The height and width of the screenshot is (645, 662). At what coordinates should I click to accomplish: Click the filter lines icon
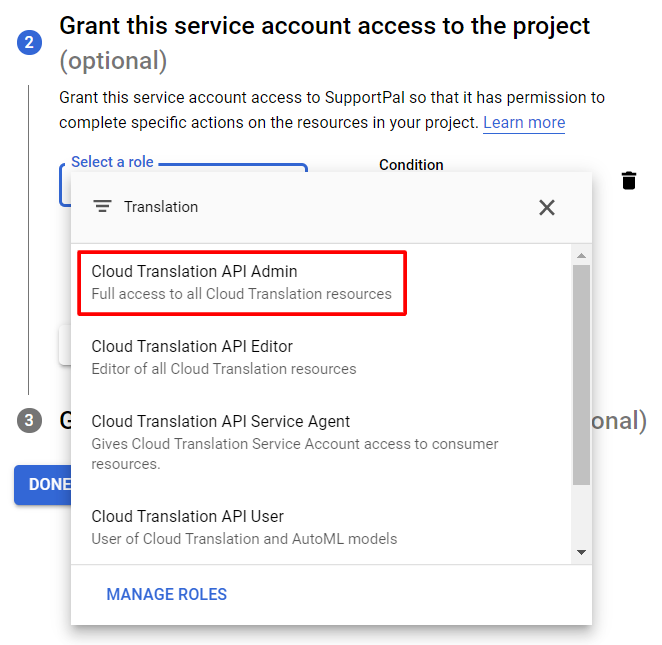[102, 206]
